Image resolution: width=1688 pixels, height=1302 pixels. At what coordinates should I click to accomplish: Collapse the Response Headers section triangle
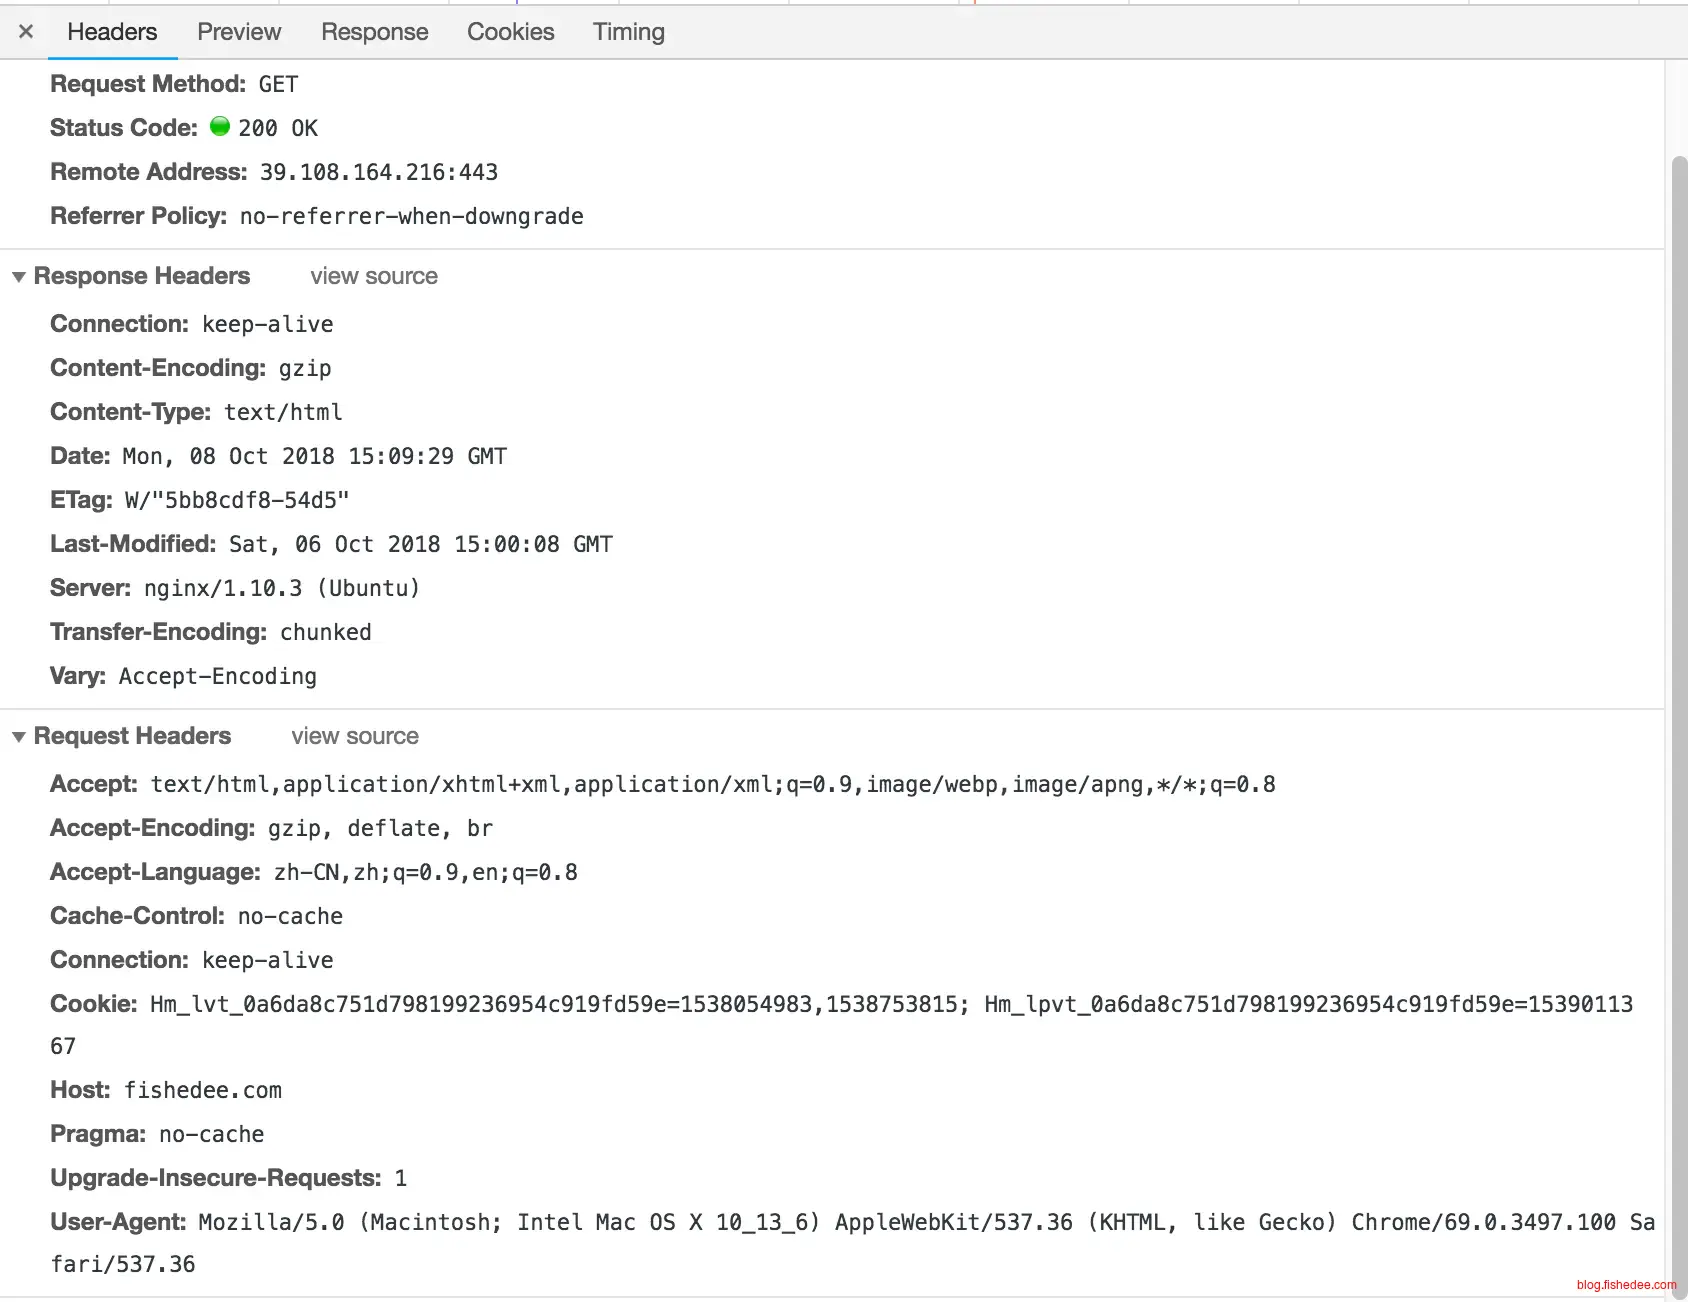[x=18, y=277]
